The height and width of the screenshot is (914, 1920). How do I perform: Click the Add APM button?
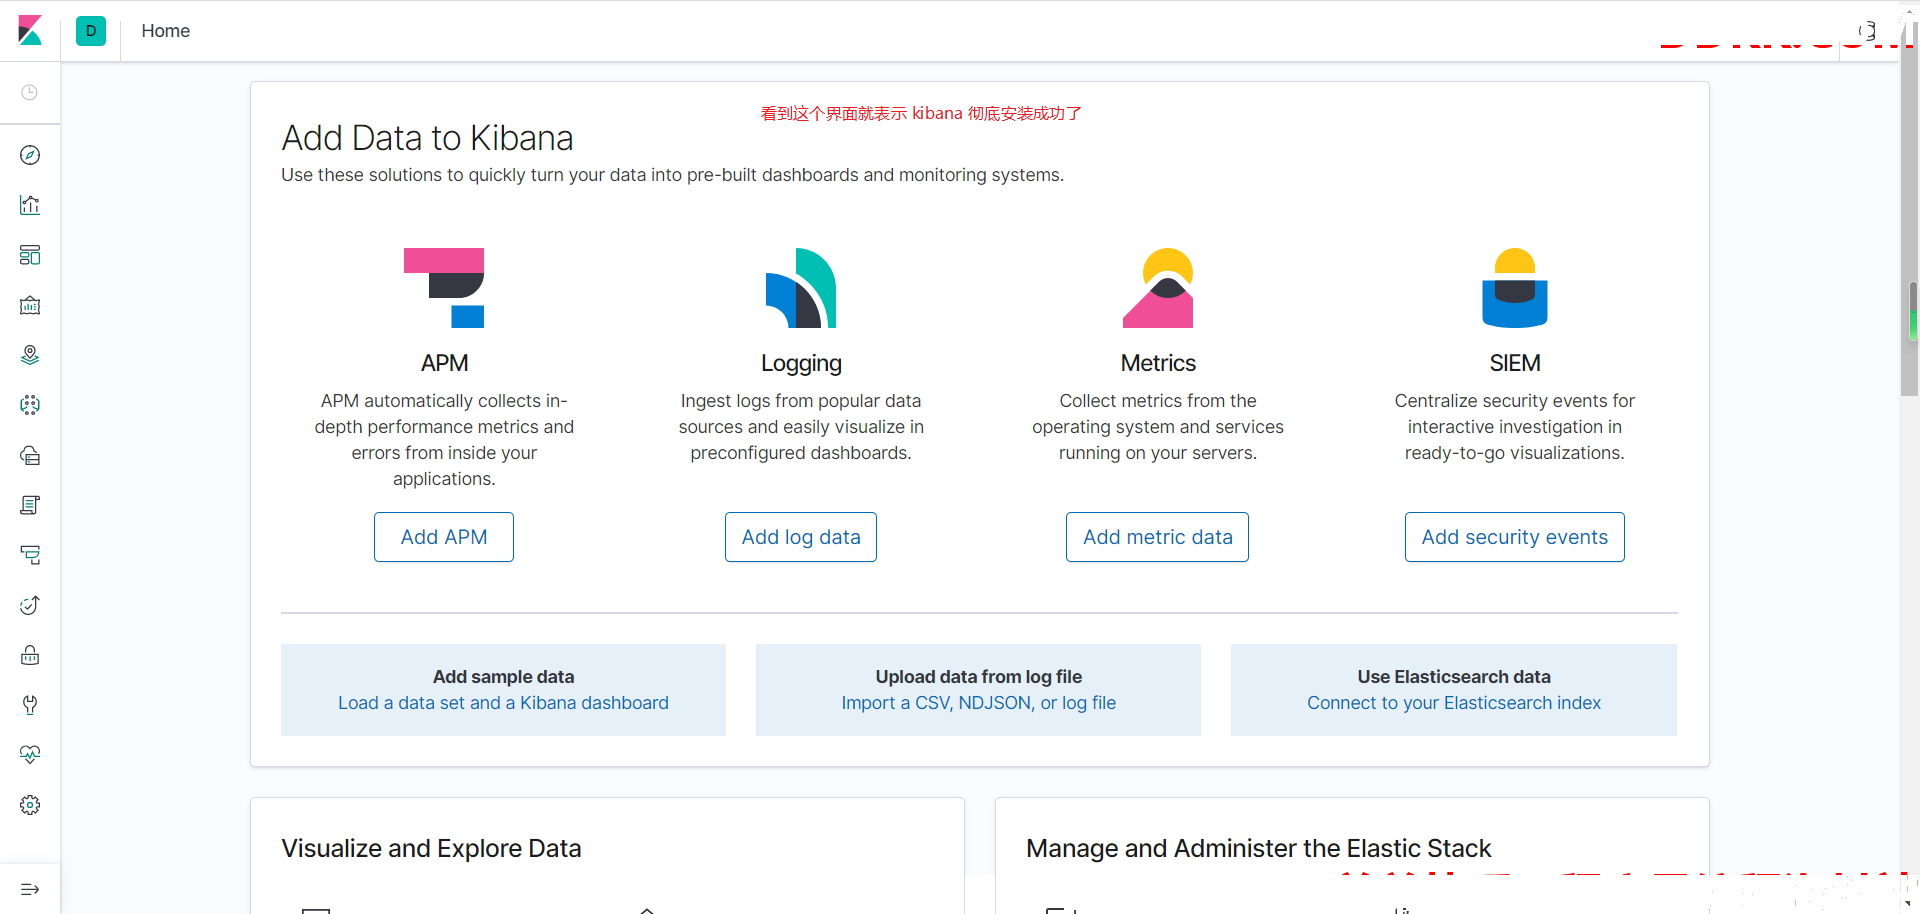tap(444, 537)
